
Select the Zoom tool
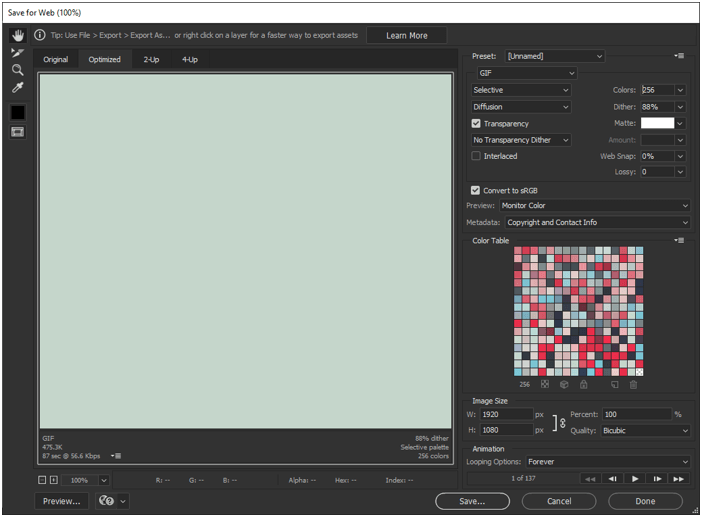[x=17, y=70]
